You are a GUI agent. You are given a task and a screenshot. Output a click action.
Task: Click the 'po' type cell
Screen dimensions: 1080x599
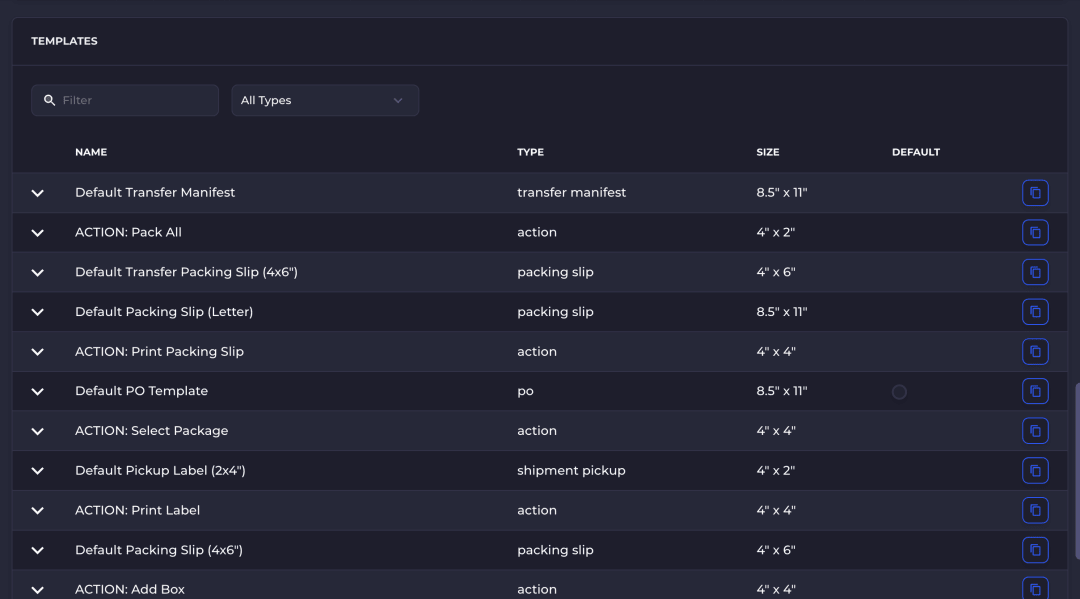[526, 391]
